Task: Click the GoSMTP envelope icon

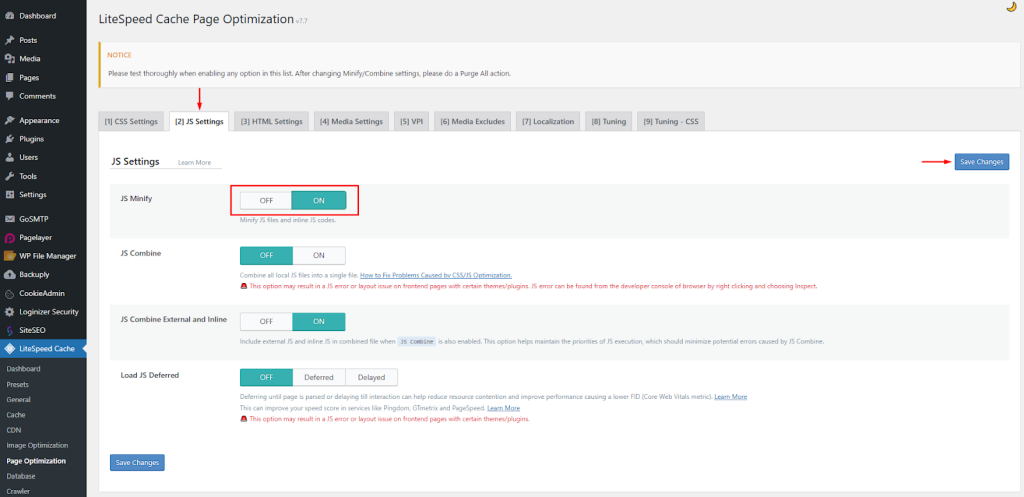Action: click(x=9, y=219)
